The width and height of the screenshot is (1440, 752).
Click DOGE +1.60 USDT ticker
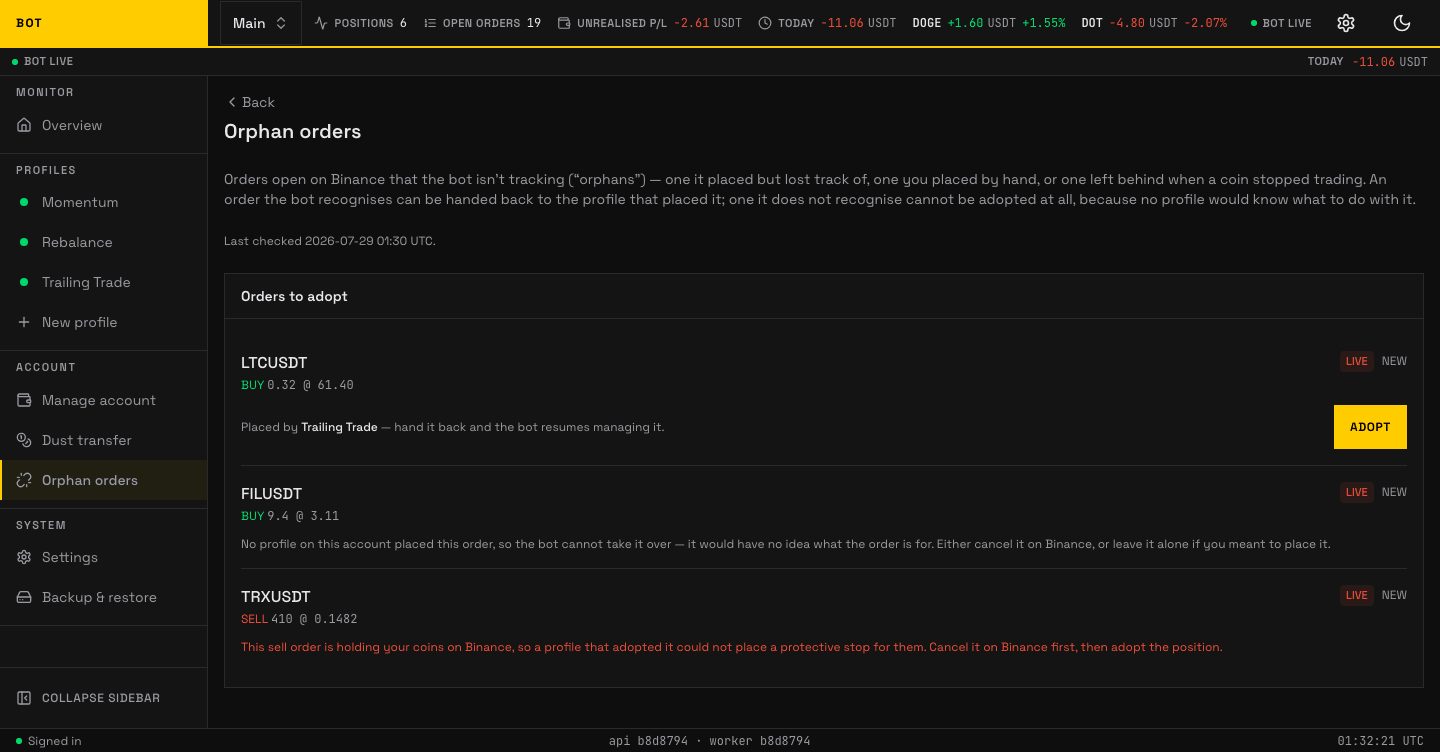(989, 23)
